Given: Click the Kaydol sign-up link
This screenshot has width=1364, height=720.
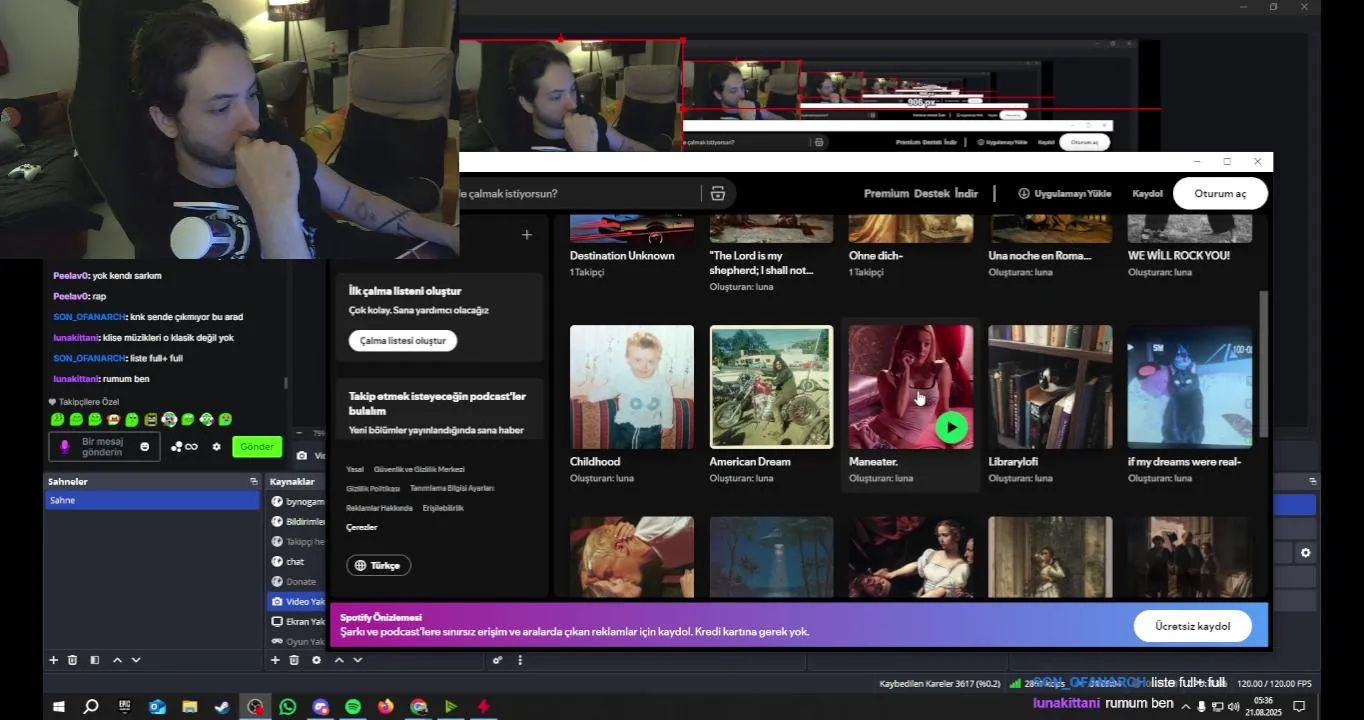Looking at the screenshot, I should tap(1147, 194).
